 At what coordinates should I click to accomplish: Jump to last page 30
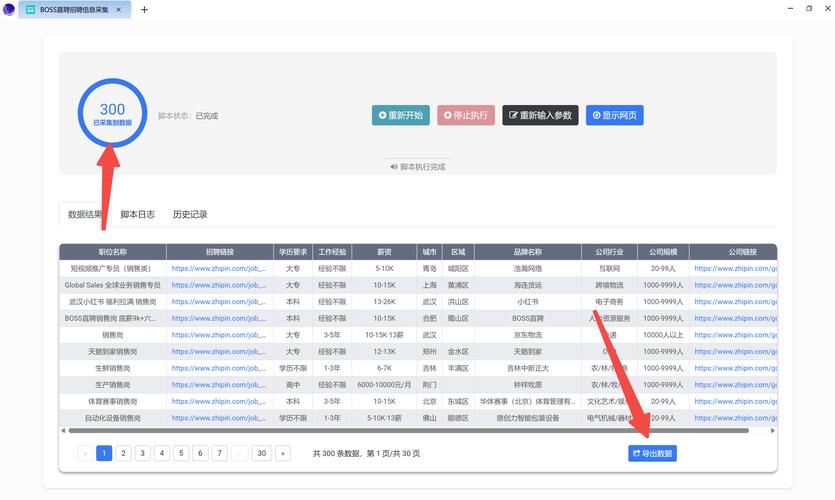pyautogui.click(x=262, y=453)
